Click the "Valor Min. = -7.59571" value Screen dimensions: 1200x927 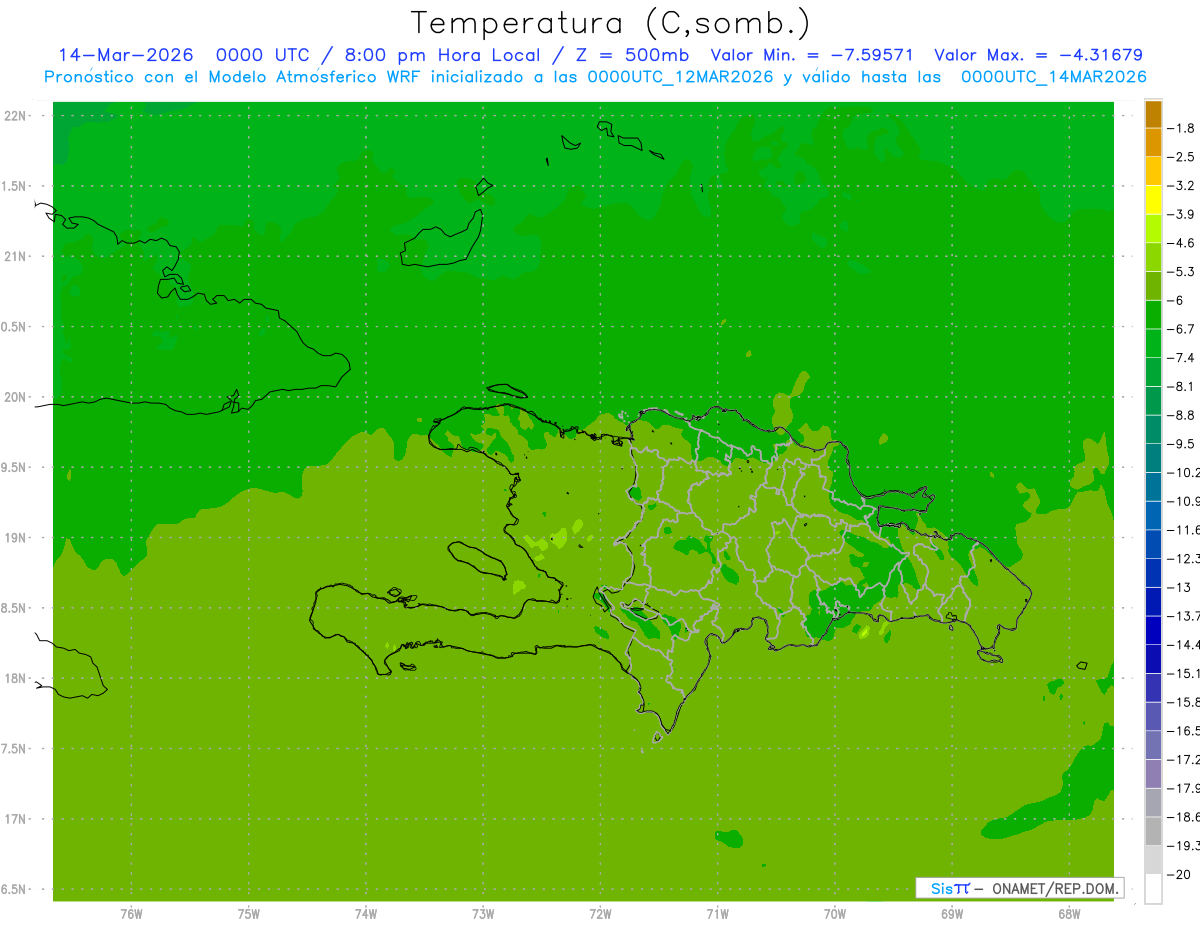click(x=811, y=55)
